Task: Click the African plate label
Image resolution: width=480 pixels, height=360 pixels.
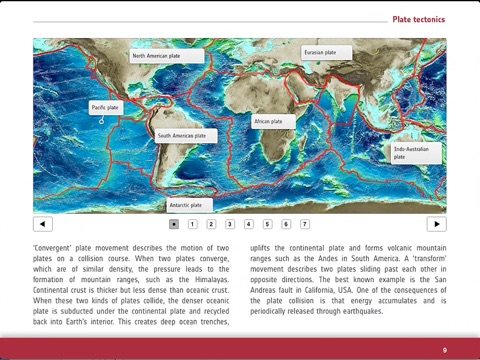Action: (x=273, y=121)
